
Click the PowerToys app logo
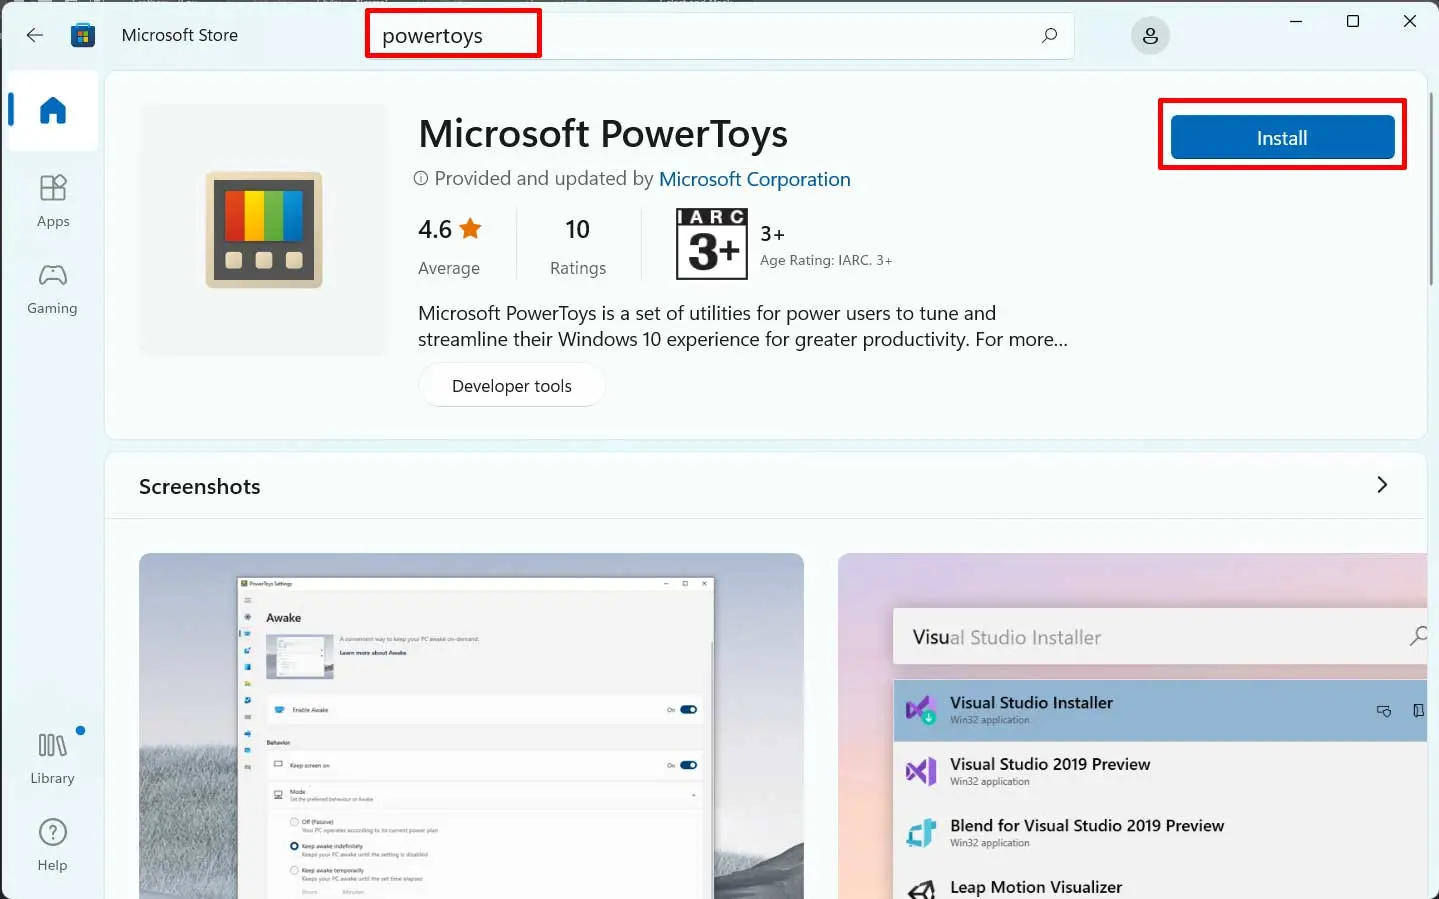[264, 230]
